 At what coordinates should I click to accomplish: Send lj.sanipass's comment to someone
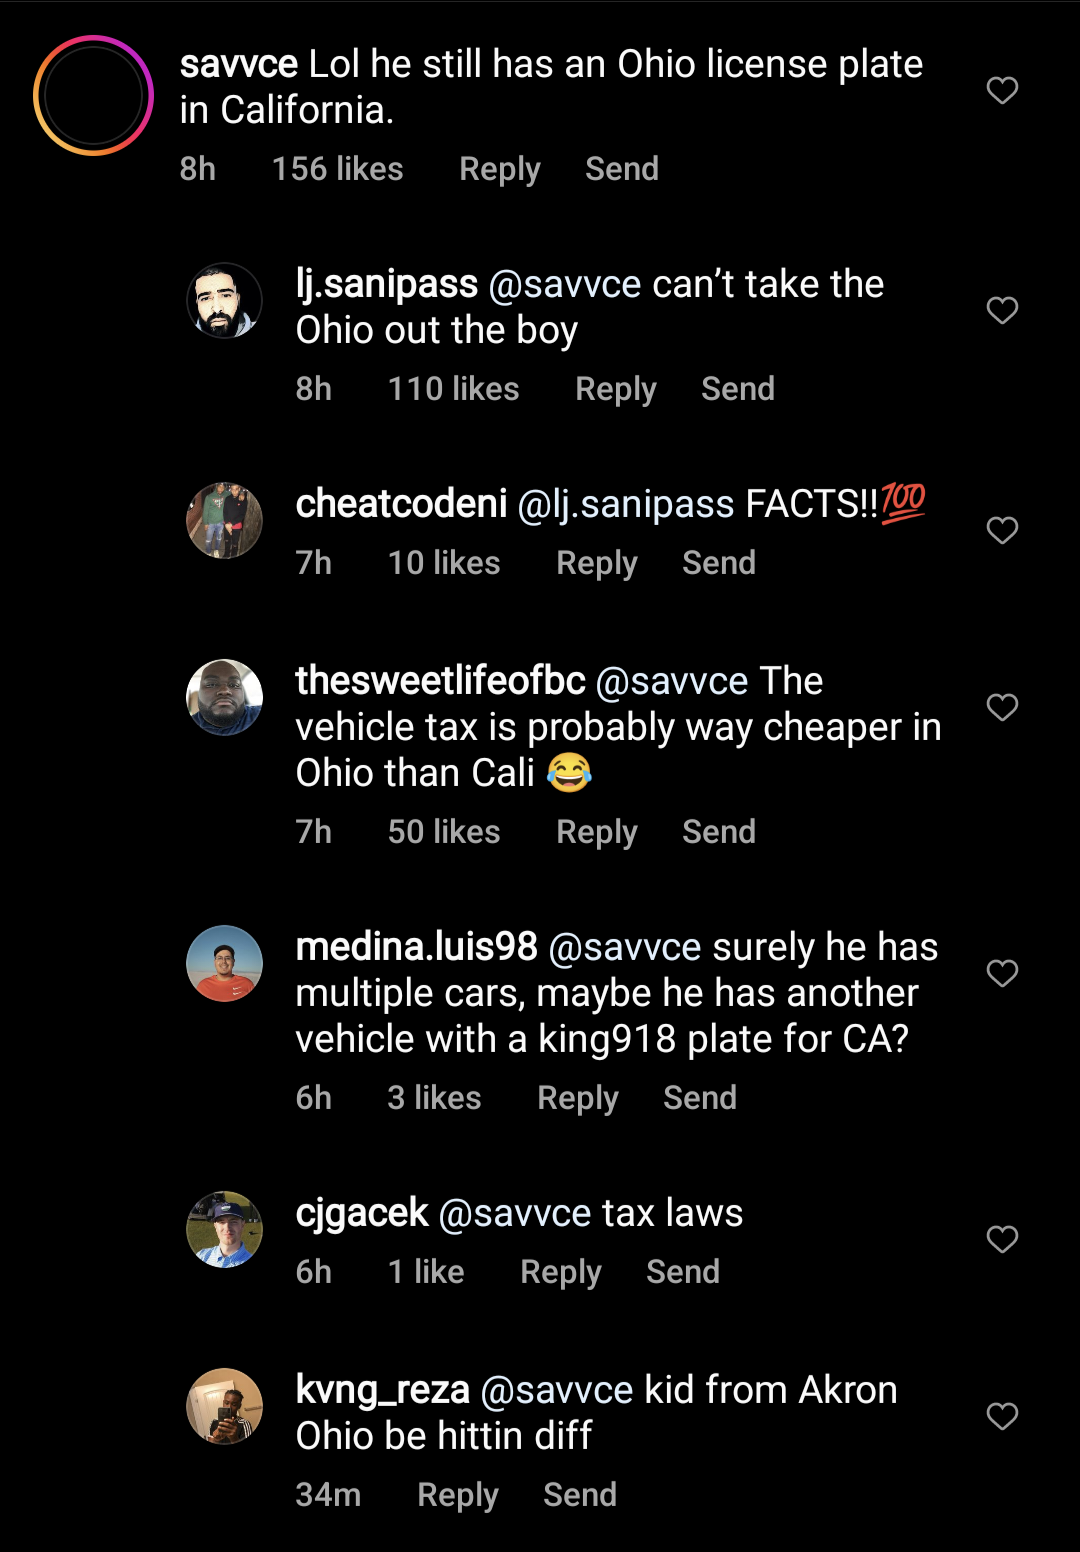[737, 389]
